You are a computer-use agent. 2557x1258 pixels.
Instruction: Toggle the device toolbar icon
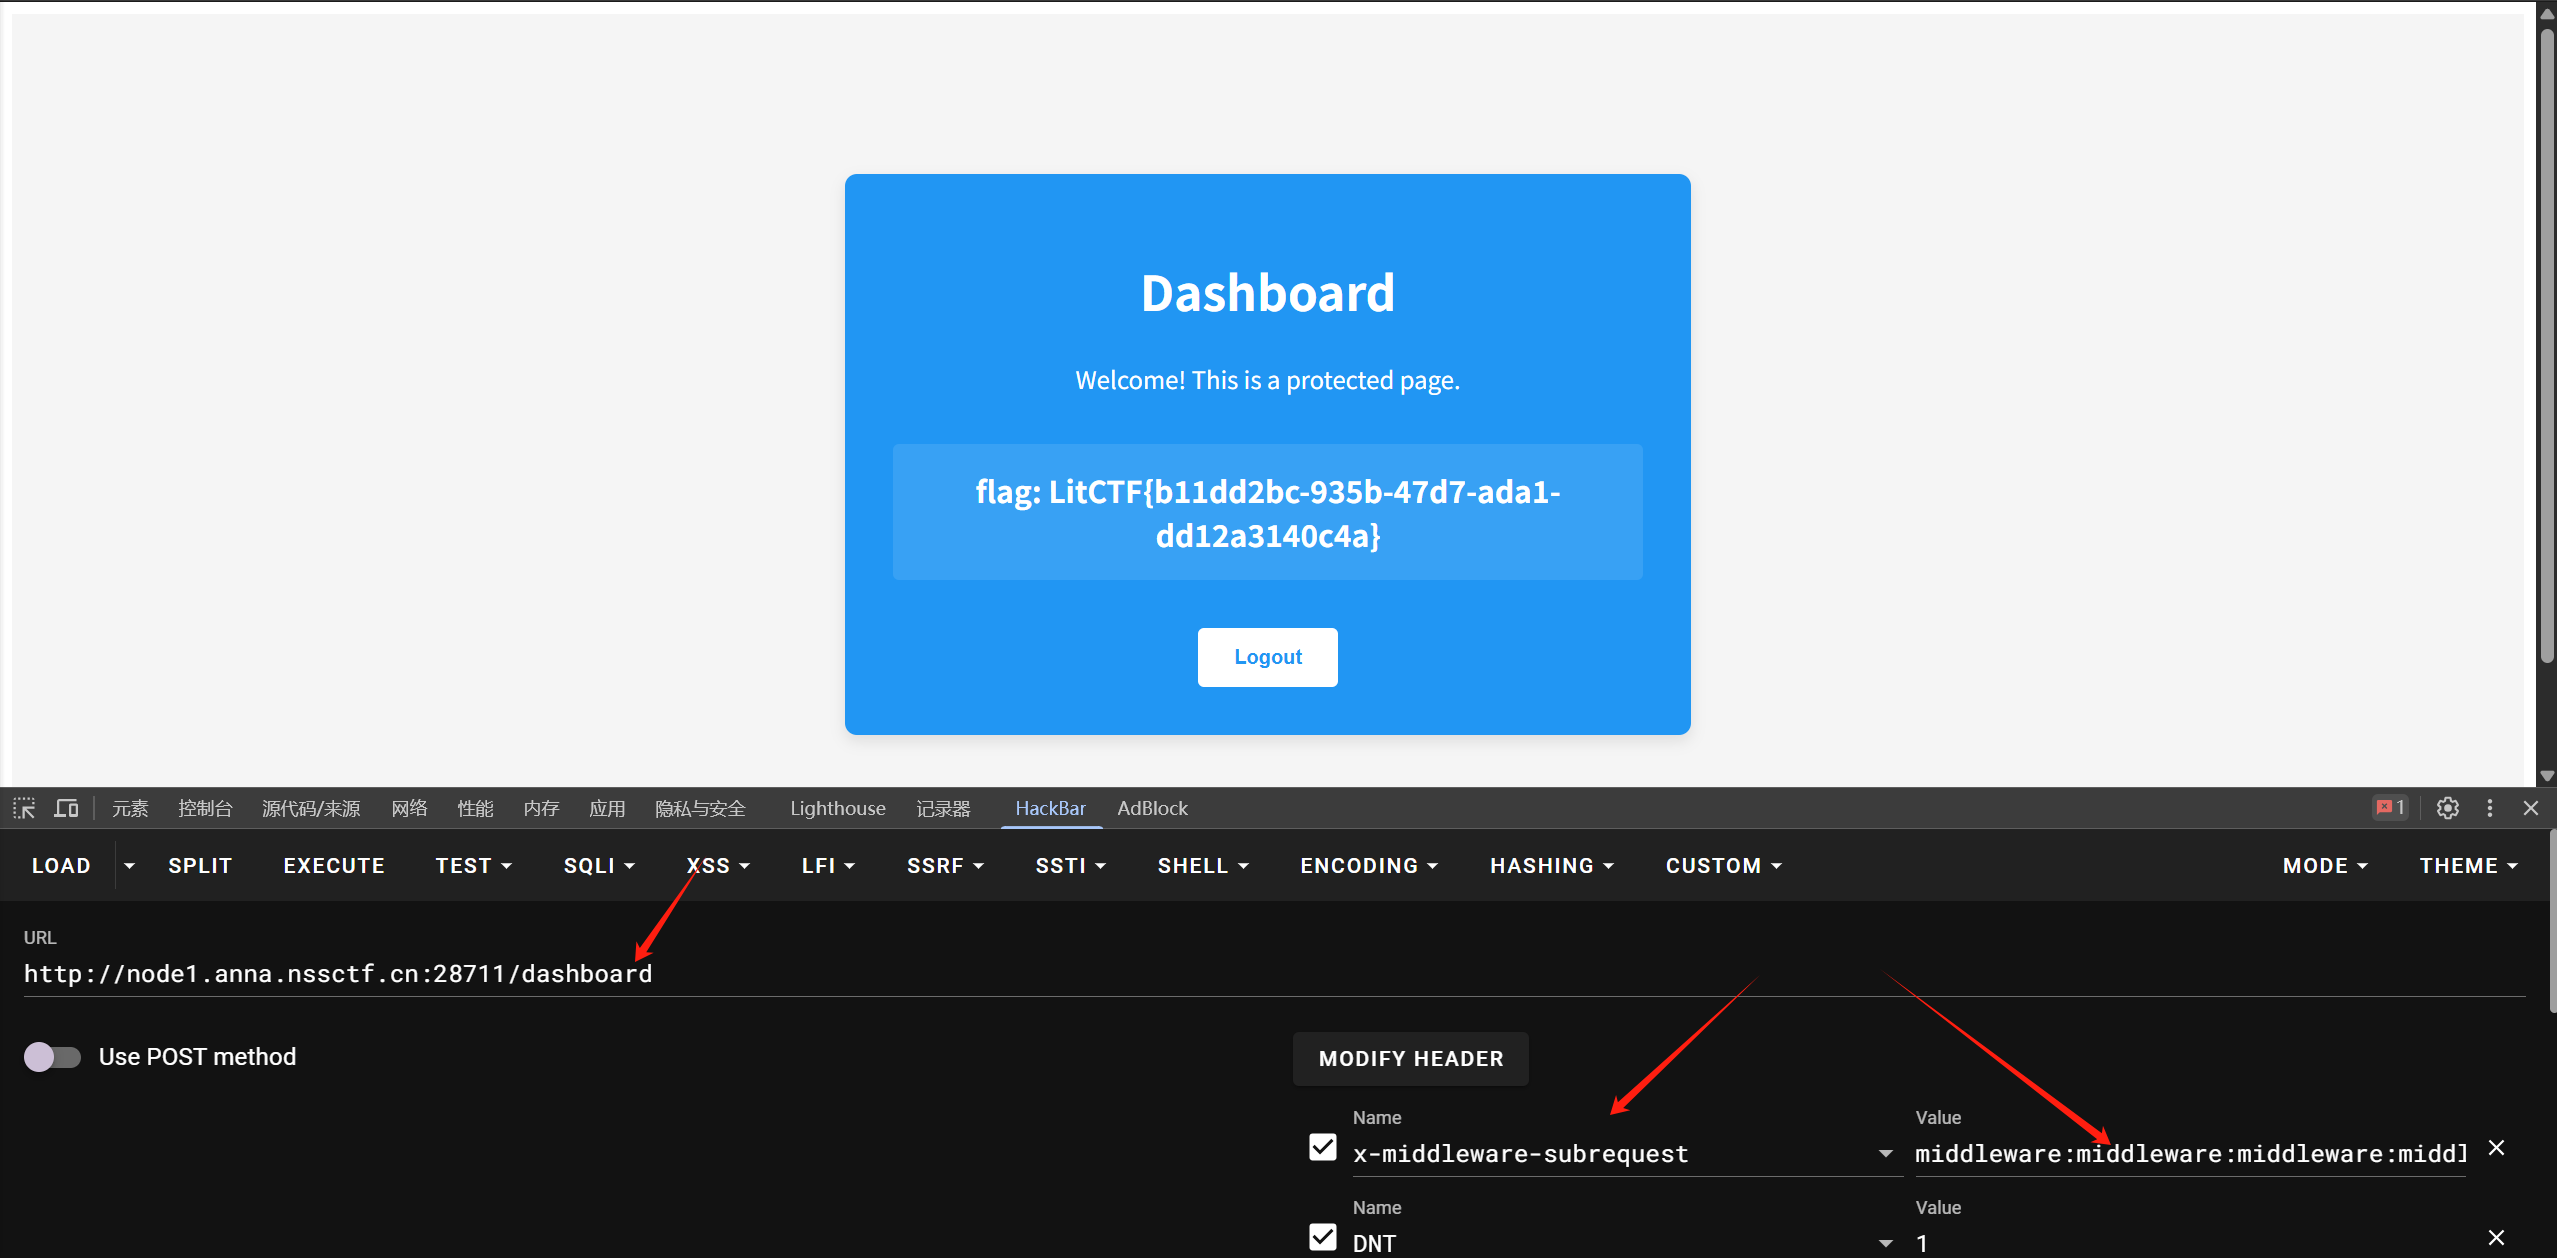pyautogui.click(x=66, y=808)
